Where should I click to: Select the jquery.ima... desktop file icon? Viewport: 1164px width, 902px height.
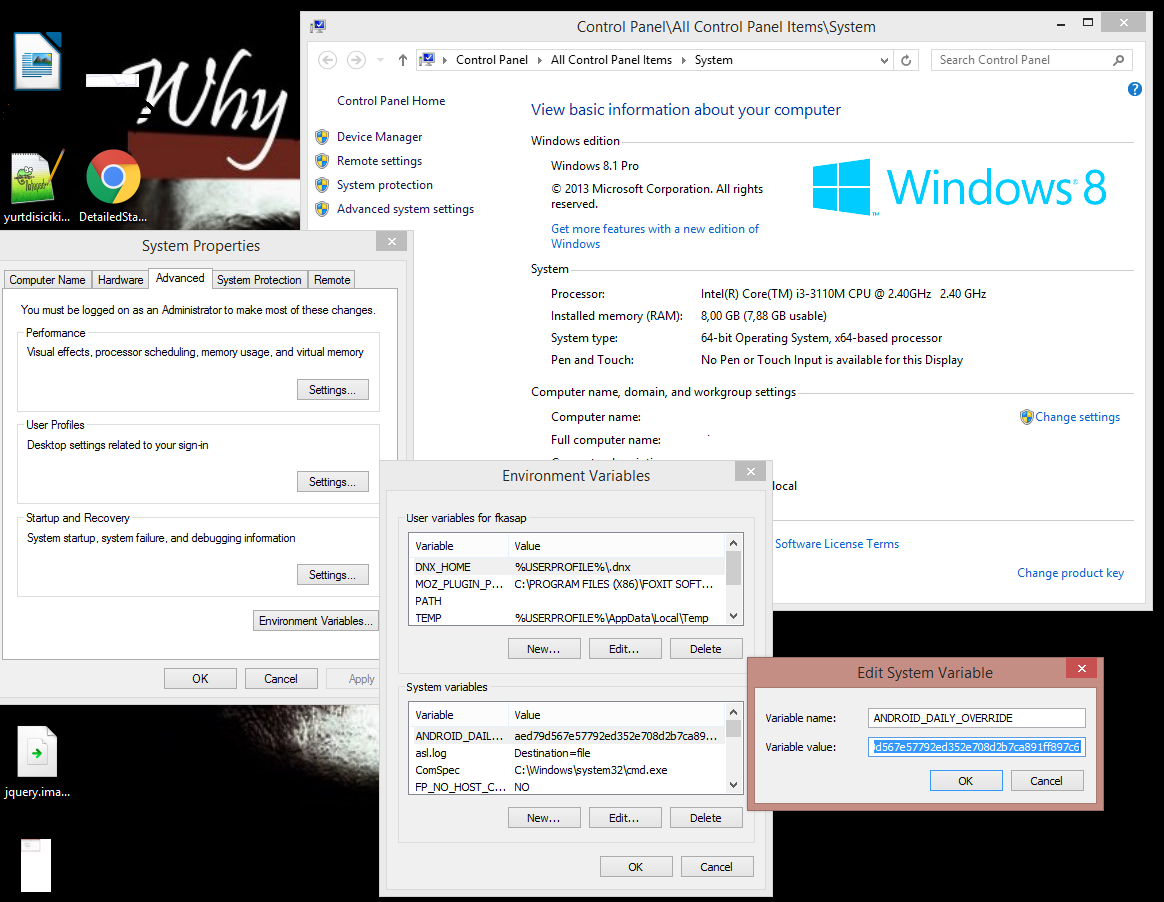pyautogui.click(x=36, y=762)
